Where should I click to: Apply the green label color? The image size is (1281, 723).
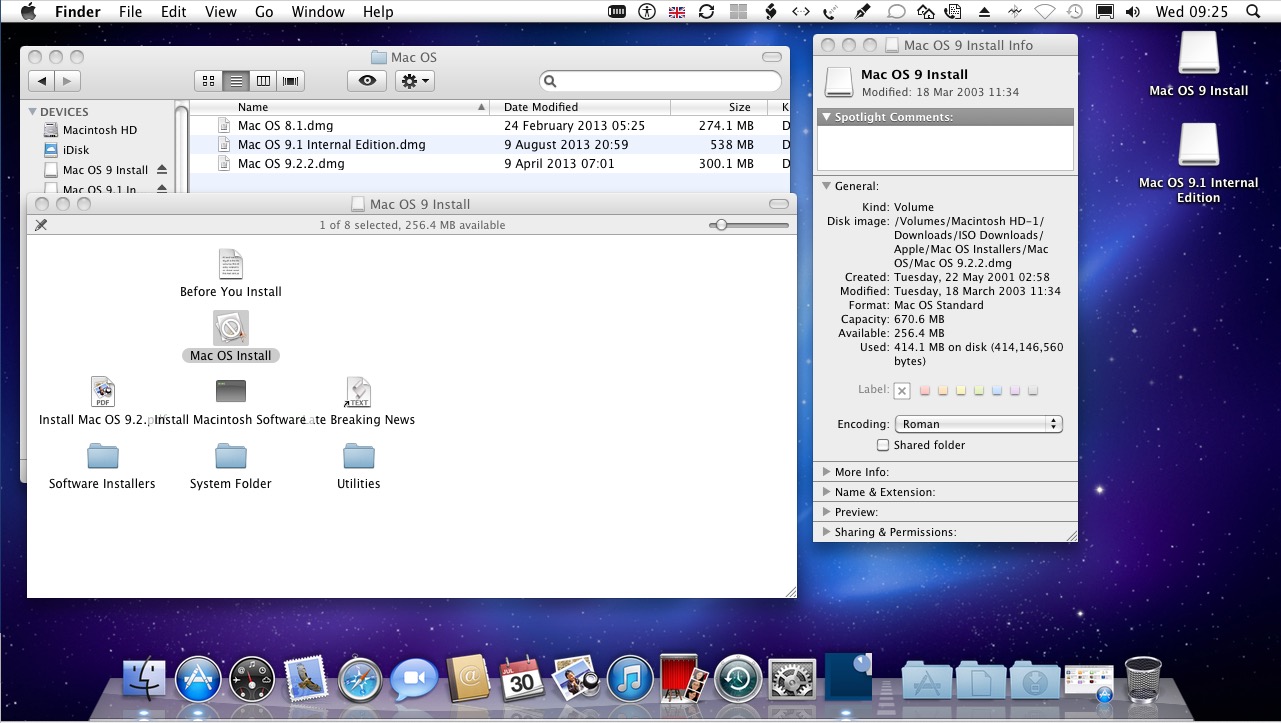(979, 391)
